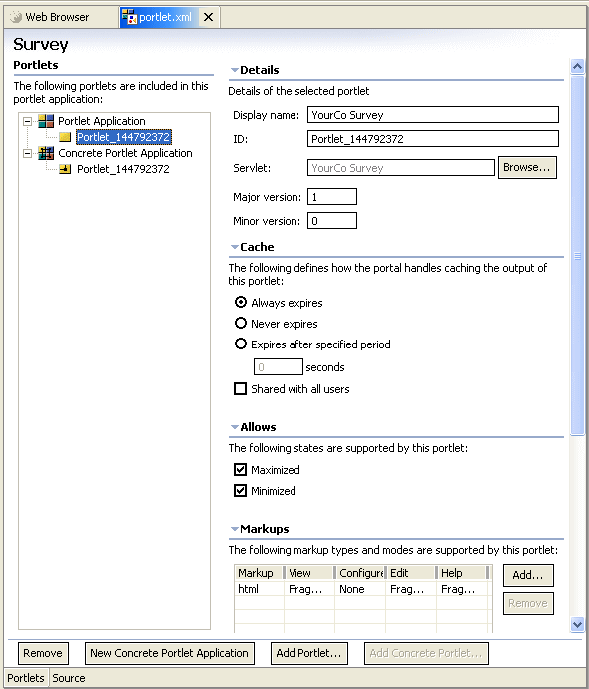Screen dimensions: 589x689
Task: Collapse the Concrete Portlet Application tree node
Action: point(27,153)
